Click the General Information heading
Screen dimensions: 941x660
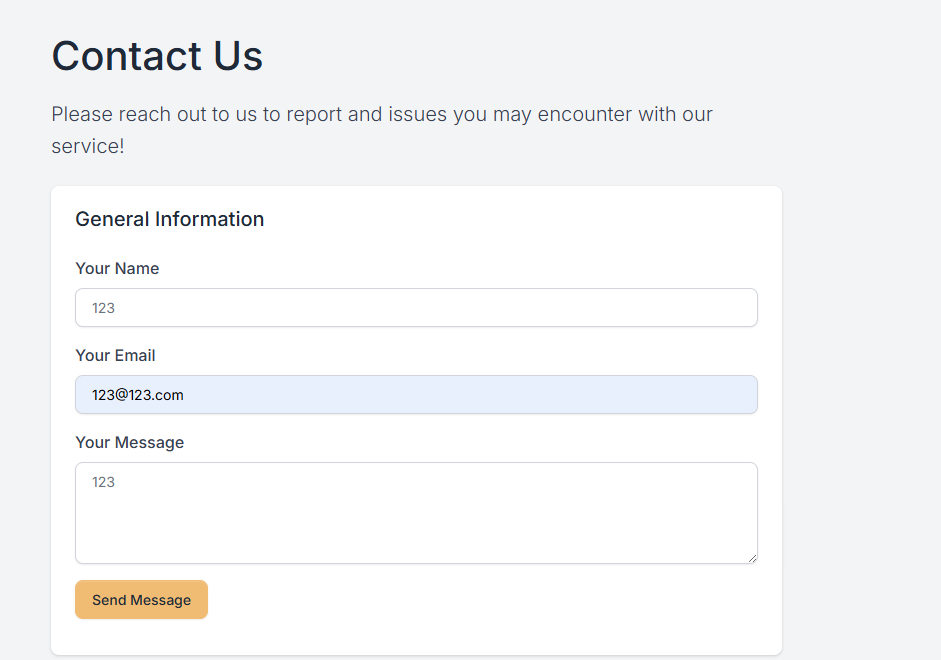click(x=169, y=219)
